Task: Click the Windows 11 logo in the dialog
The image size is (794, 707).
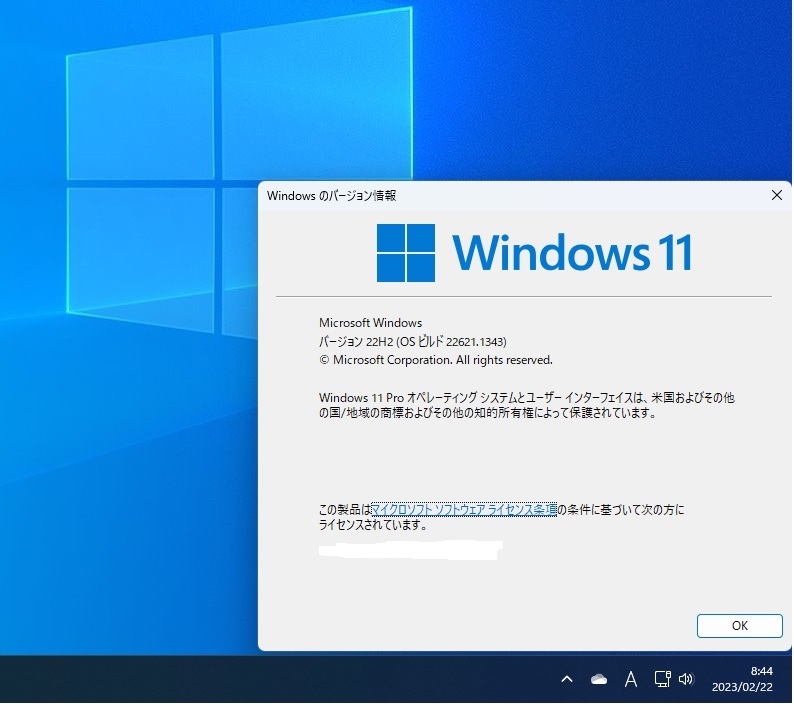Action: click(534, 253)
